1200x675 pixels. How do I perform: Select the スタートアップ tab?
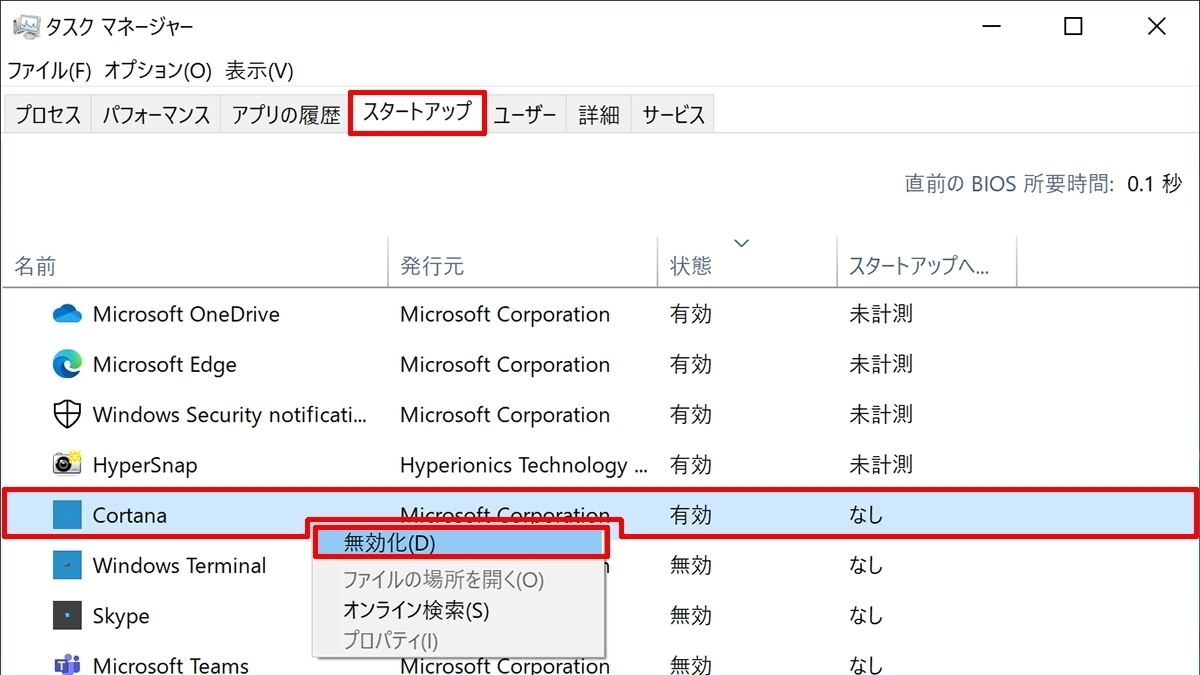click(x=417, y=112)
